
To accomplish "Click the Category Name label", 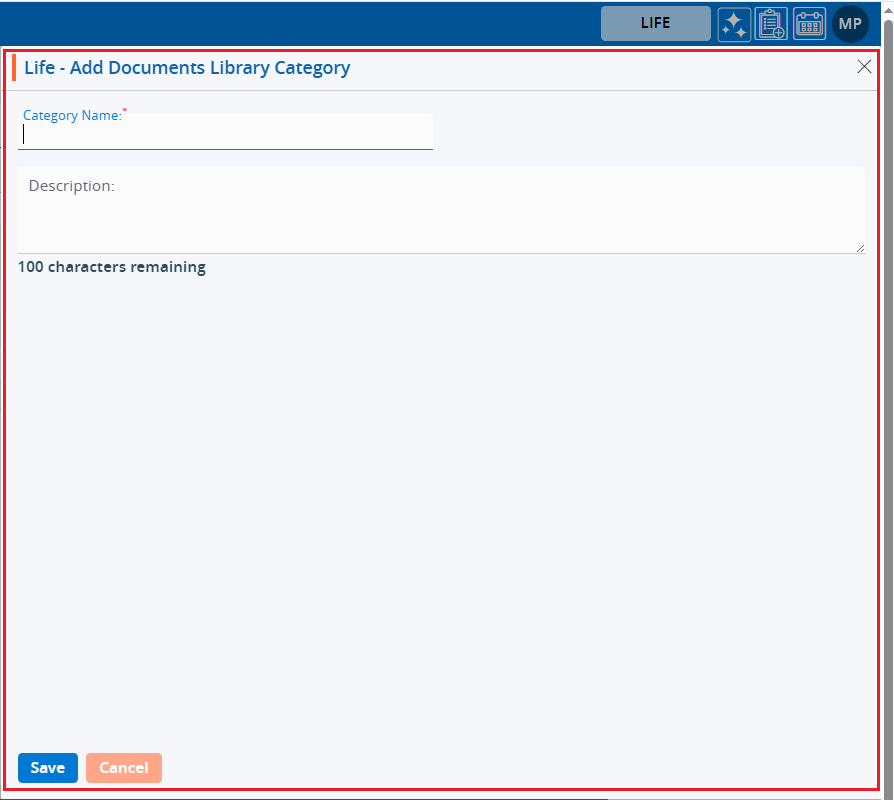I will click(x=71, y=115).
